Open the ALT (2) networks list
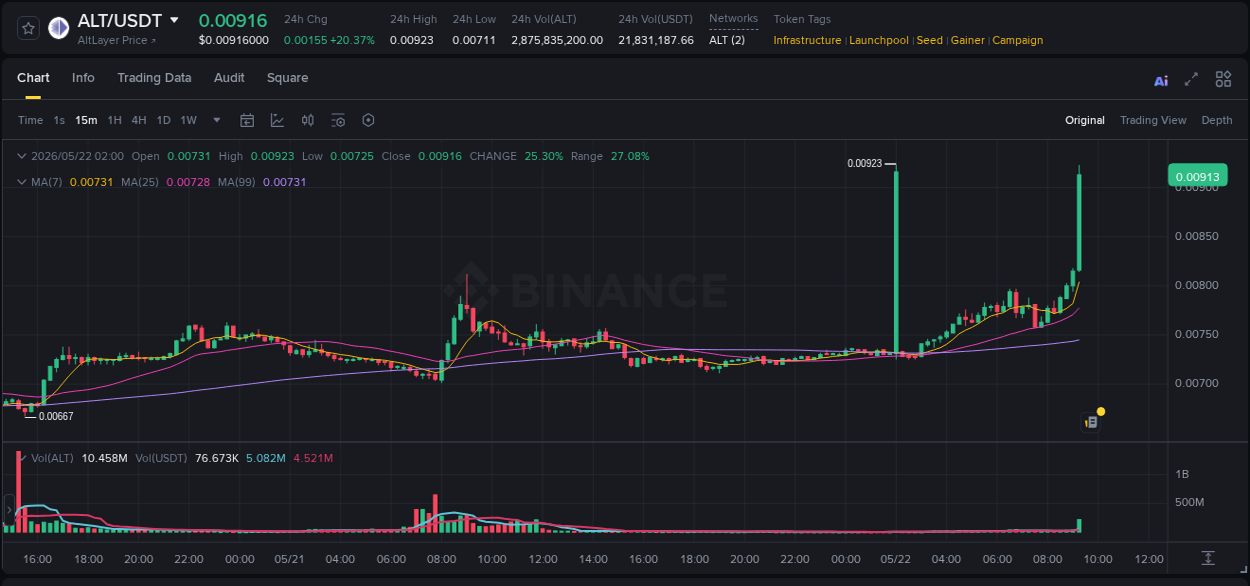 [x=727, y=40]
